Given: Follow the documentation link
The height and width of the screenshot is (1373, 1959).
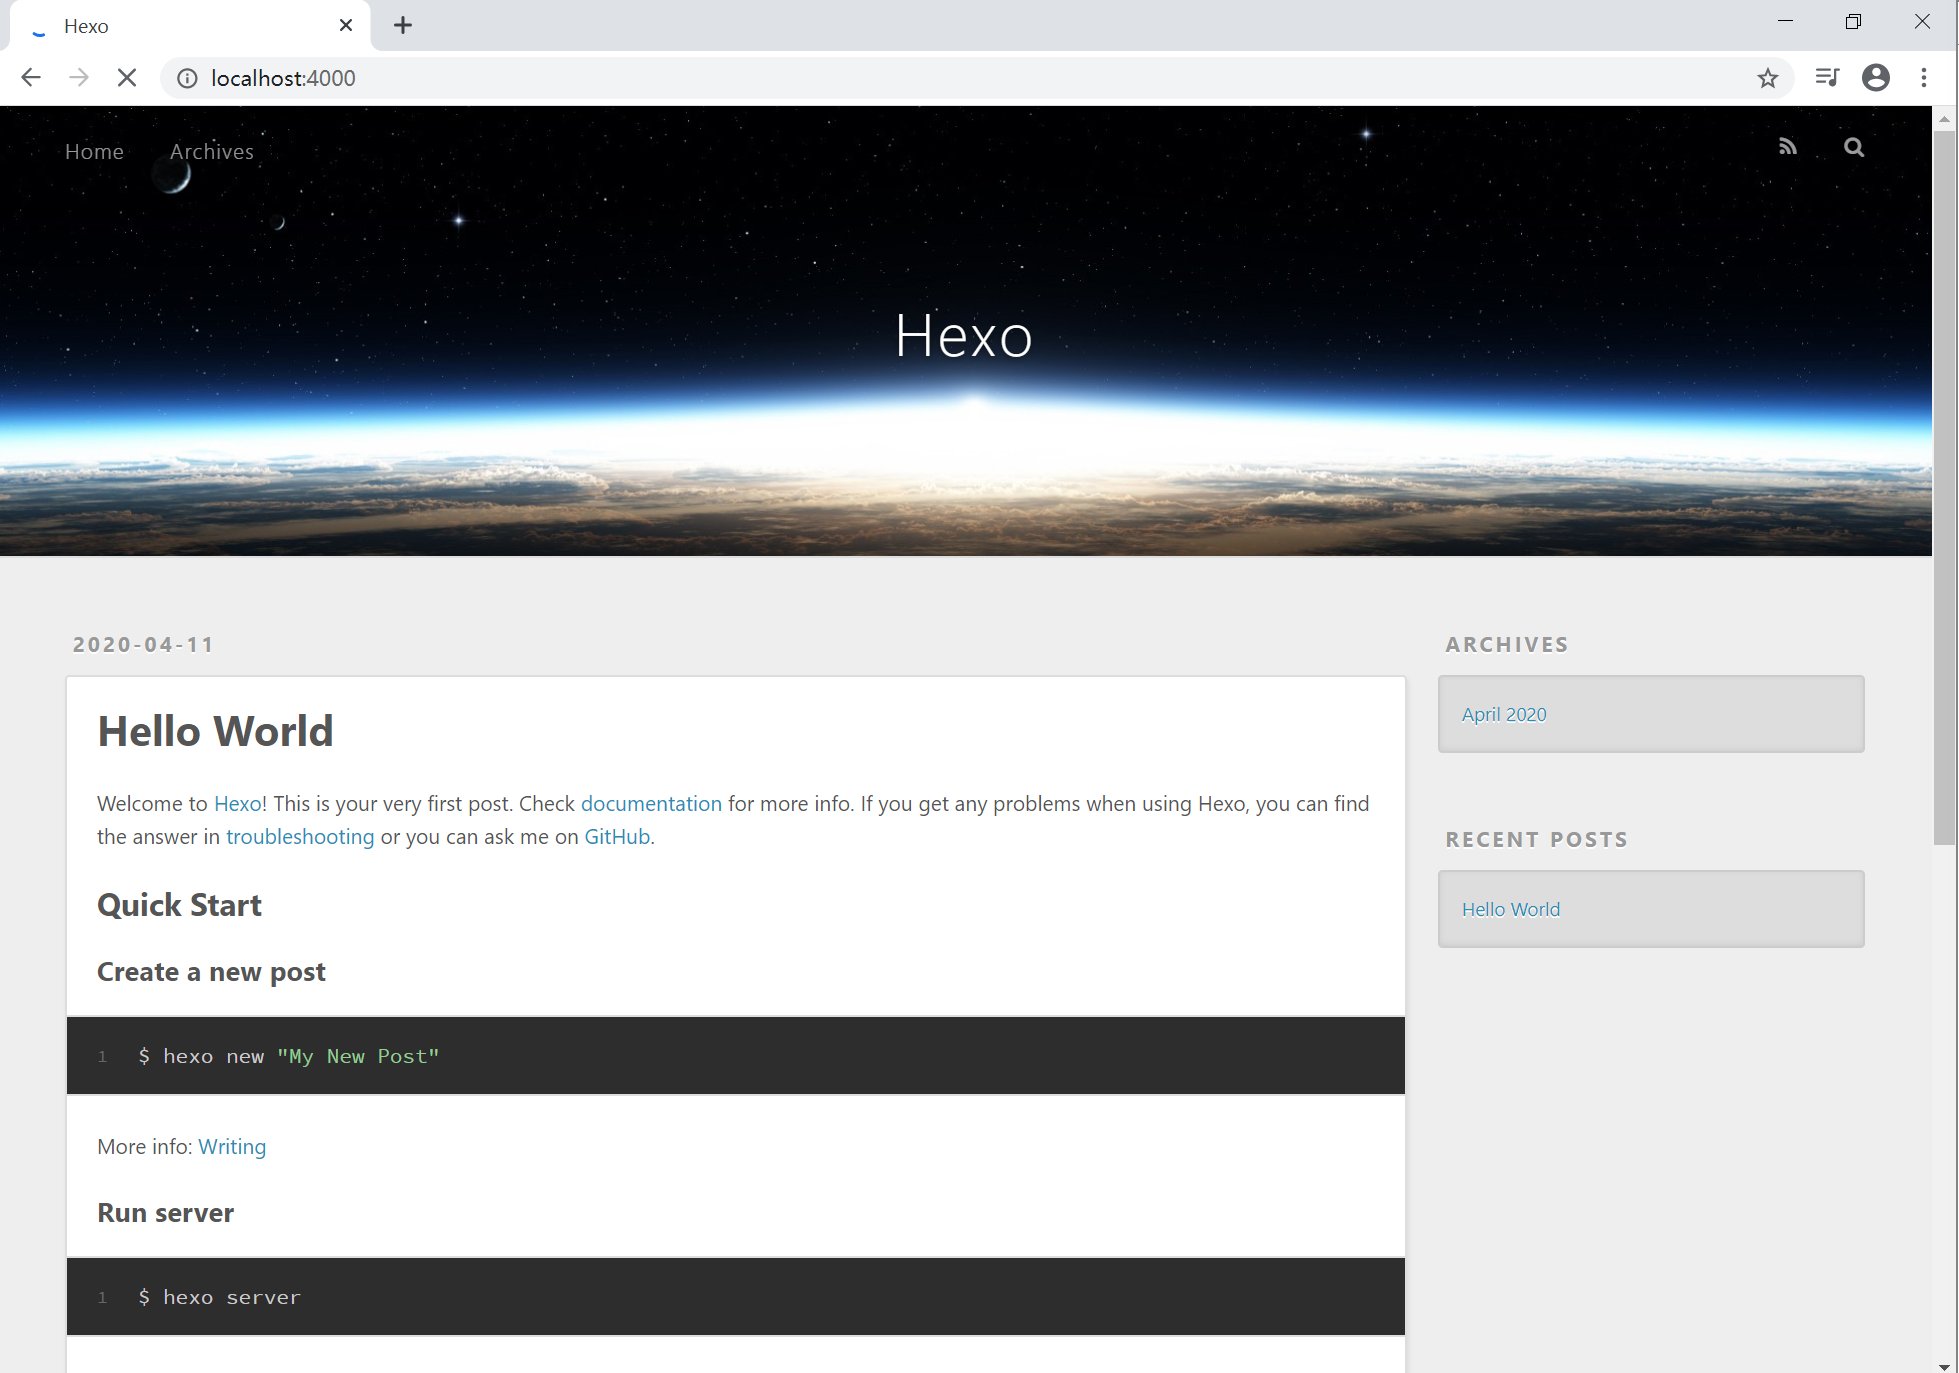Looking at the screenshot, I should point(651,803).
